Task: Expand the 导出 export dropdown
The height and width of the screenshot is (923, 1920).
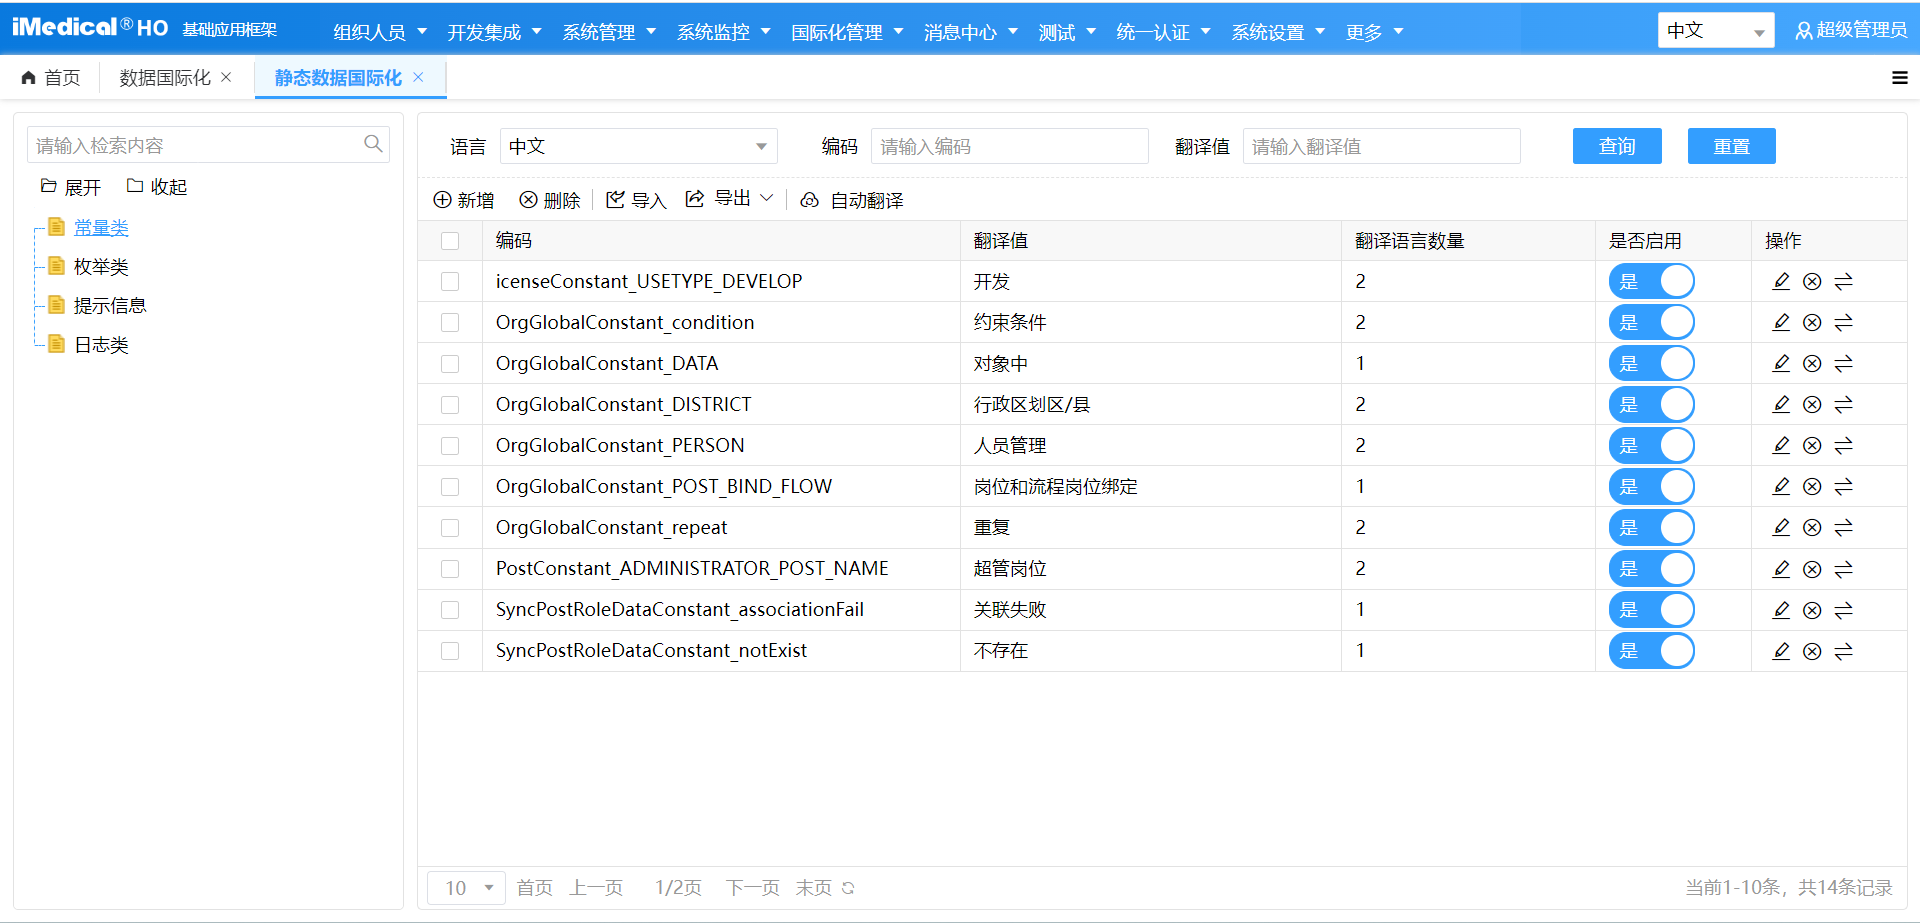Action: point(730,199)
